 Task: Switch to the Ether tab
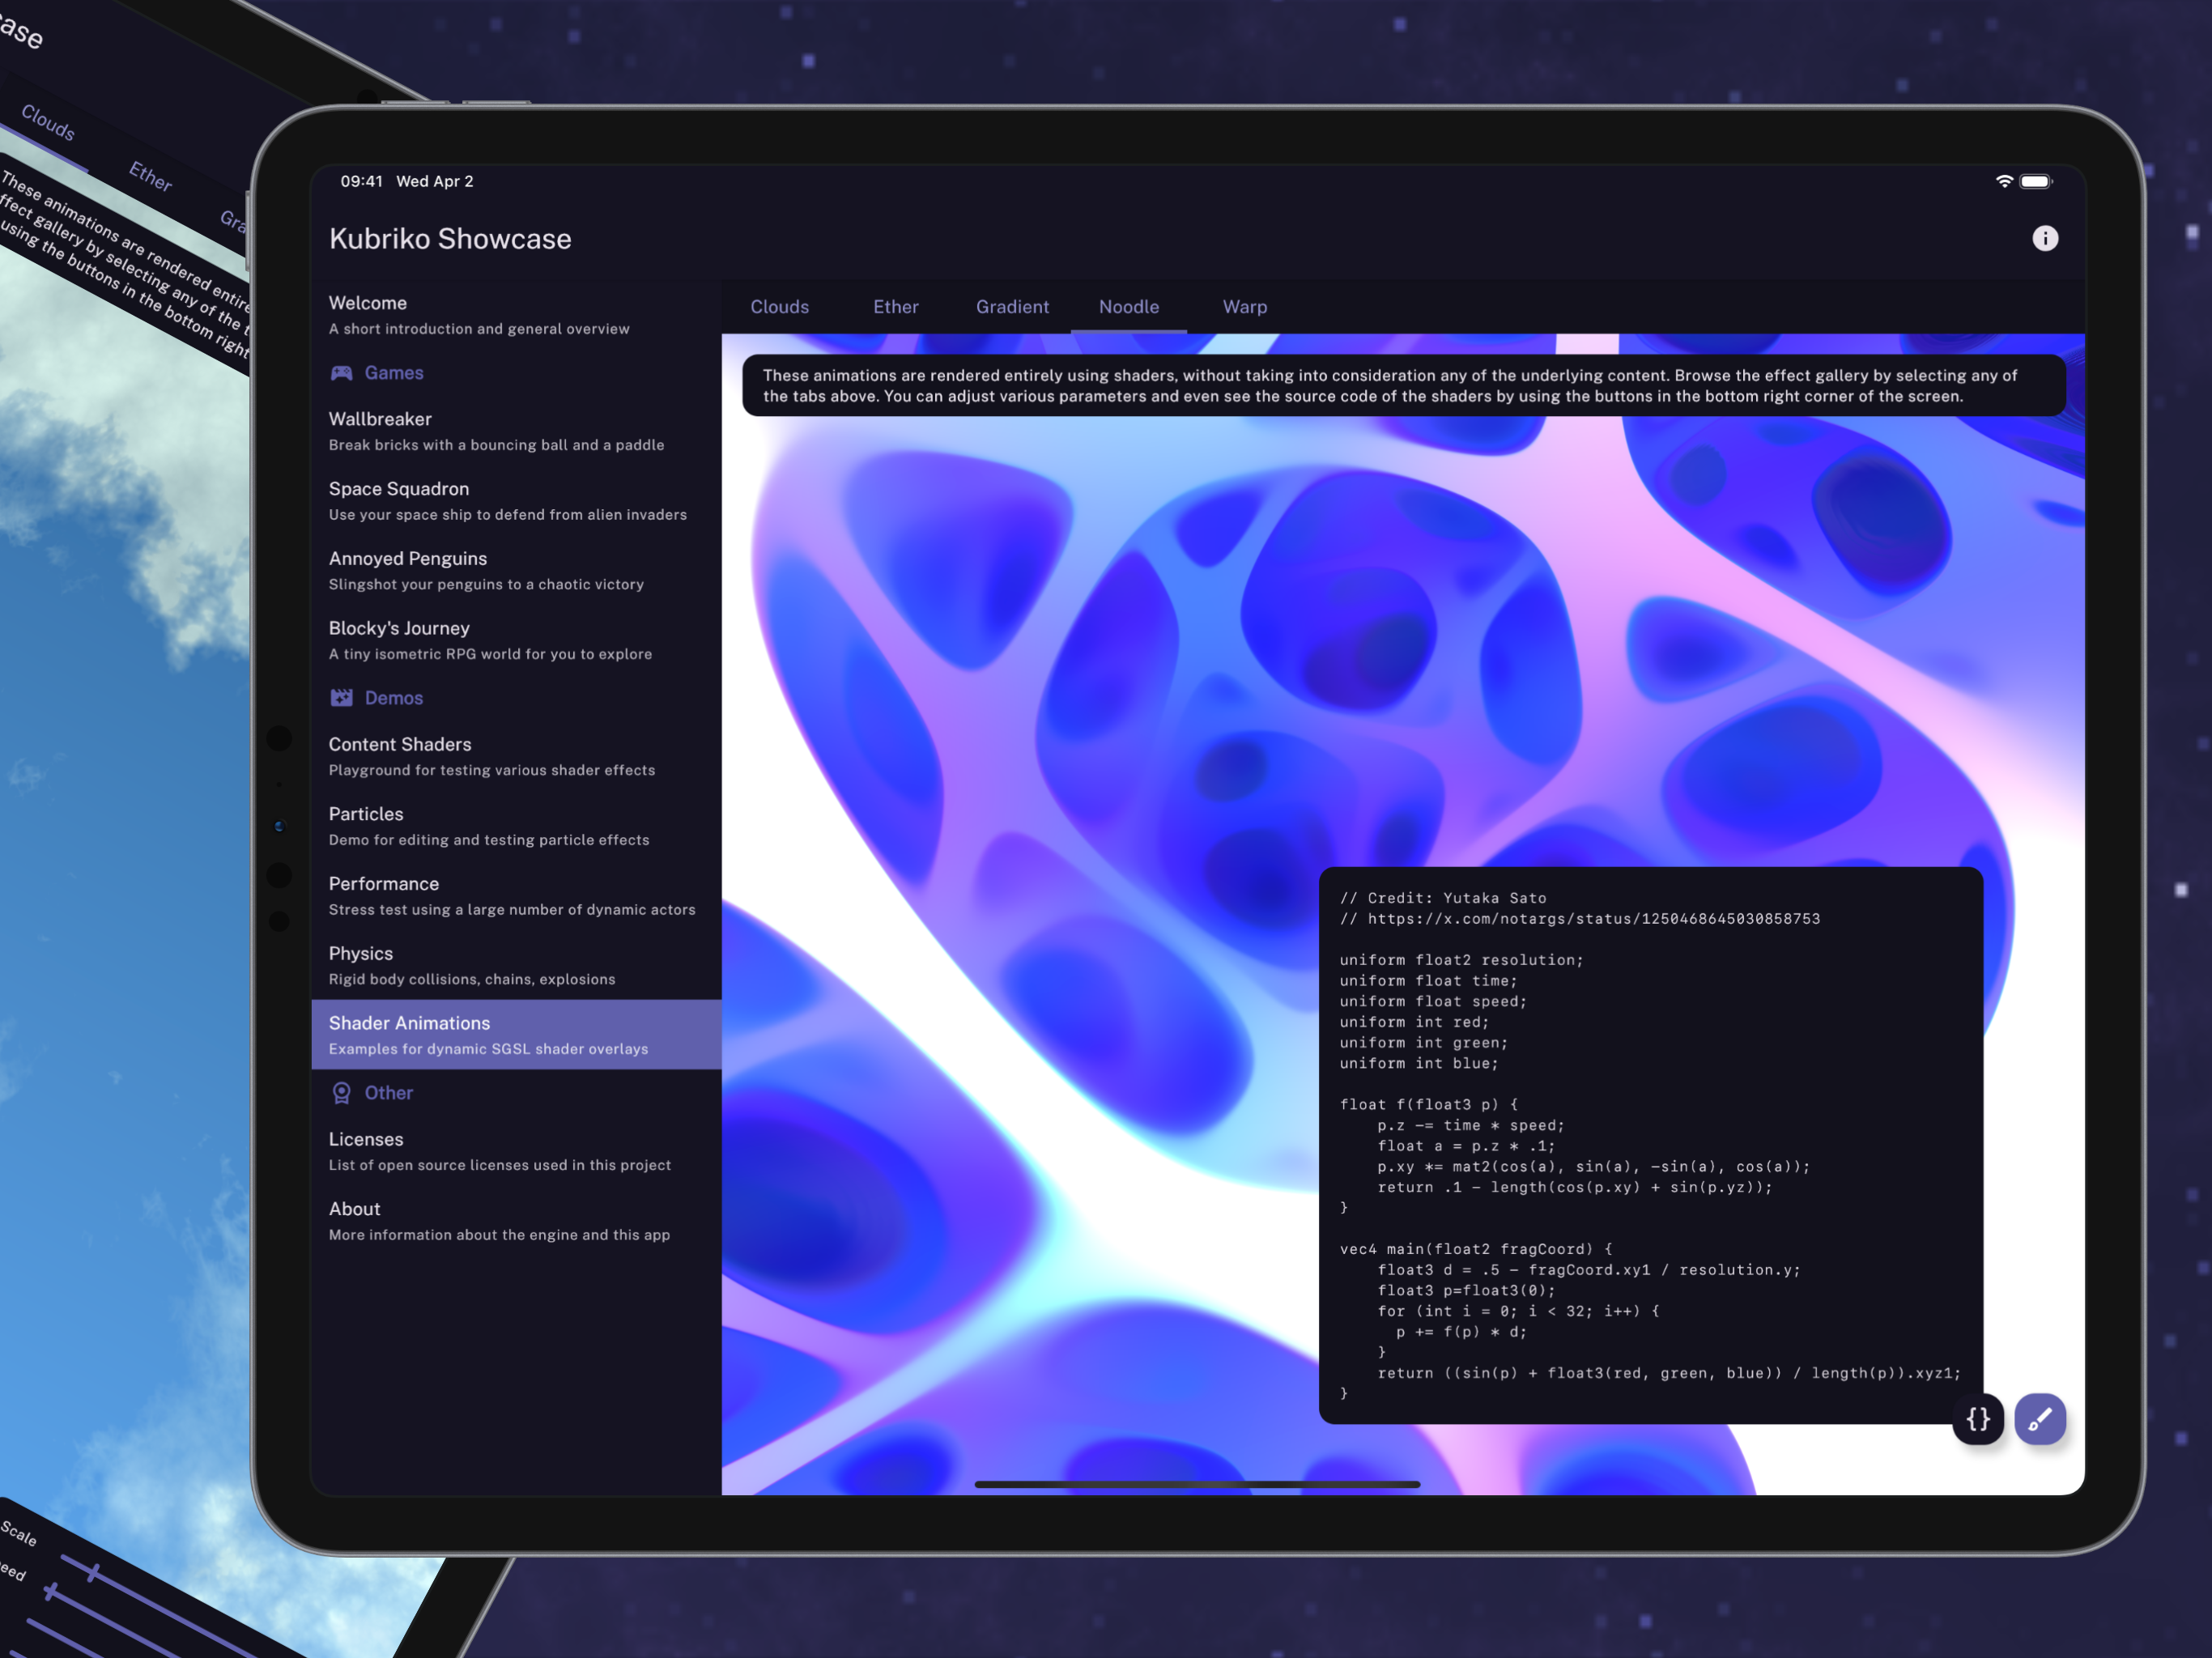click(895, 307)
